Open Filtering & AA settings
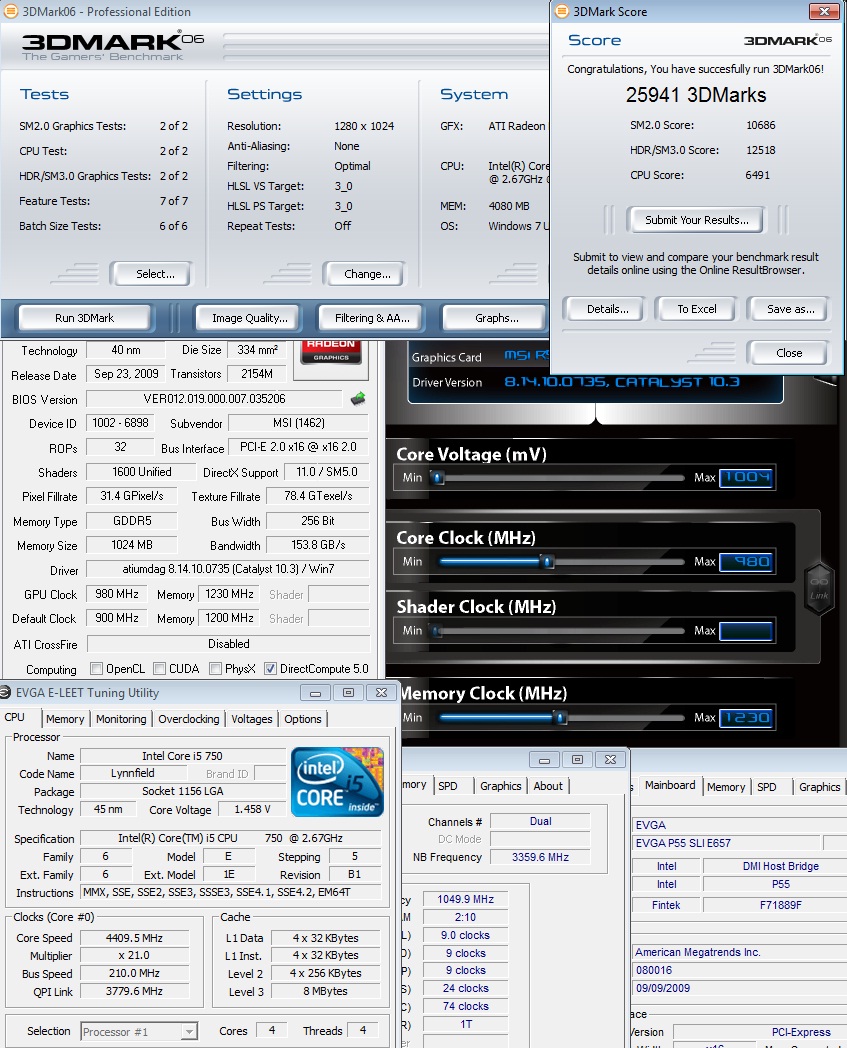The height and width of the screenshot is (1048, 847). click(372, 318)
